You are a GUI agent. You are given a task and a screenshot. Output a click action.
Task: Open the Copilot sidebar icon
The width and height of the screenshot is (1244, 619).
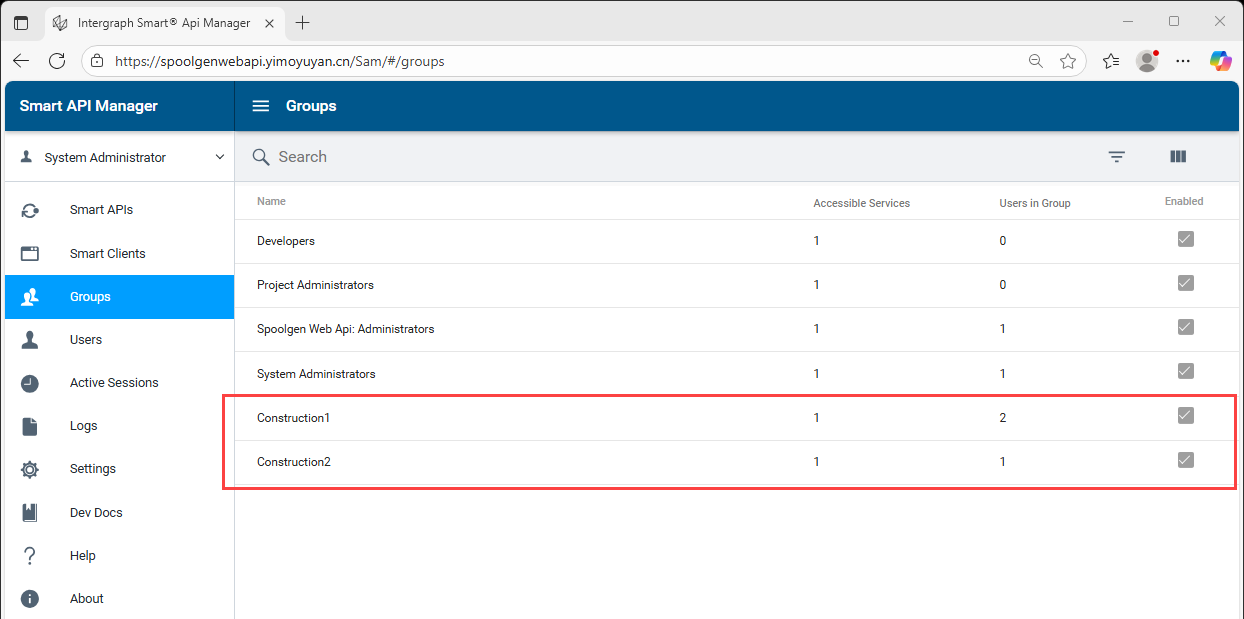[x=1220, y=61]
